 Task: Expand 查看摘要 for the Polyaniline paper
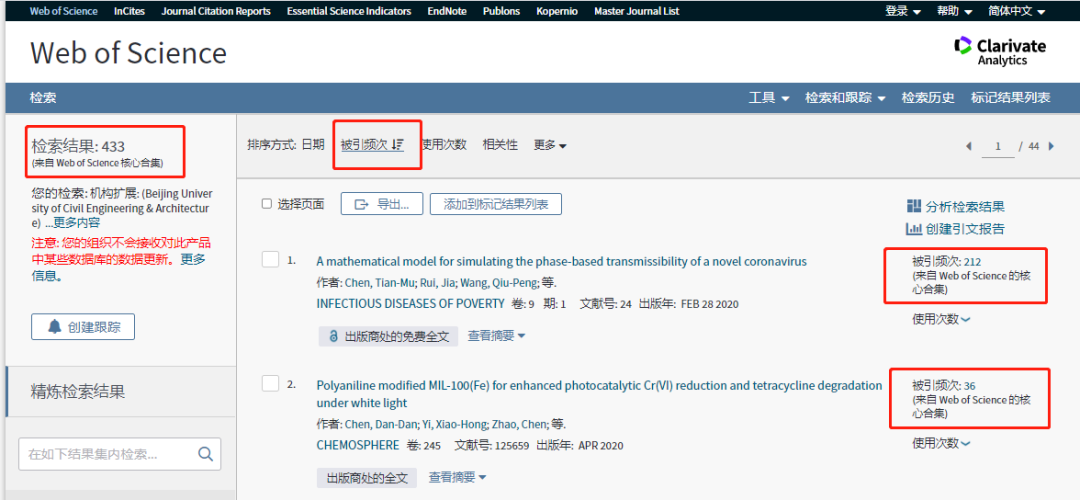[457, 477]
